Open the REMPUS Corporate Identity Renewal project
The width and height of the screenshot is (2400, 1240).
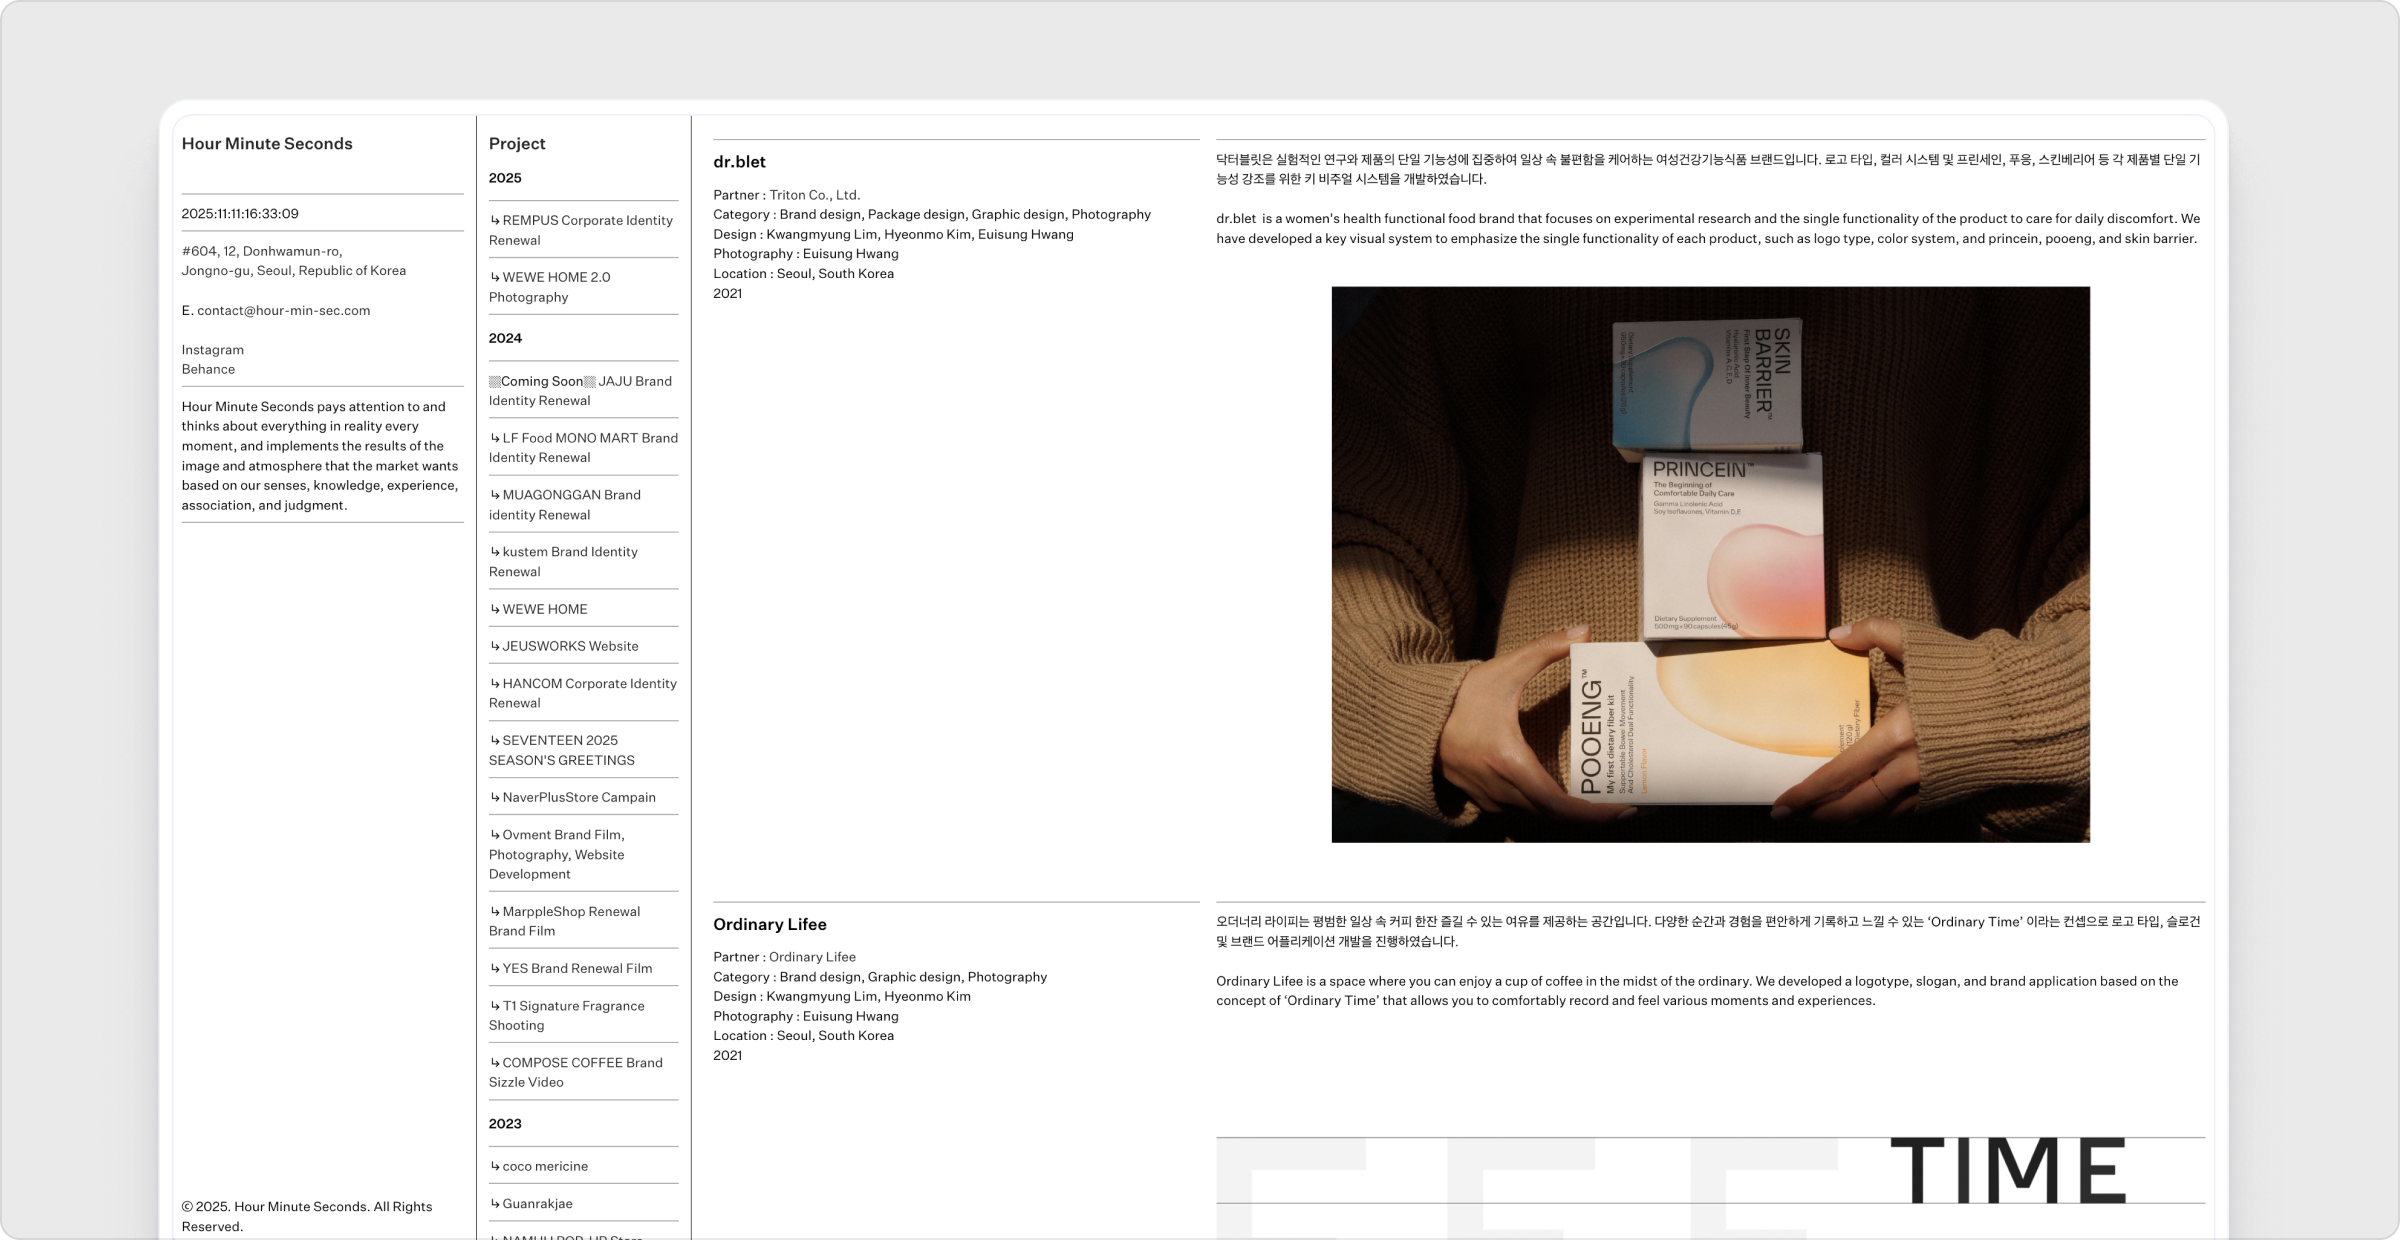[x=581, y=230]
